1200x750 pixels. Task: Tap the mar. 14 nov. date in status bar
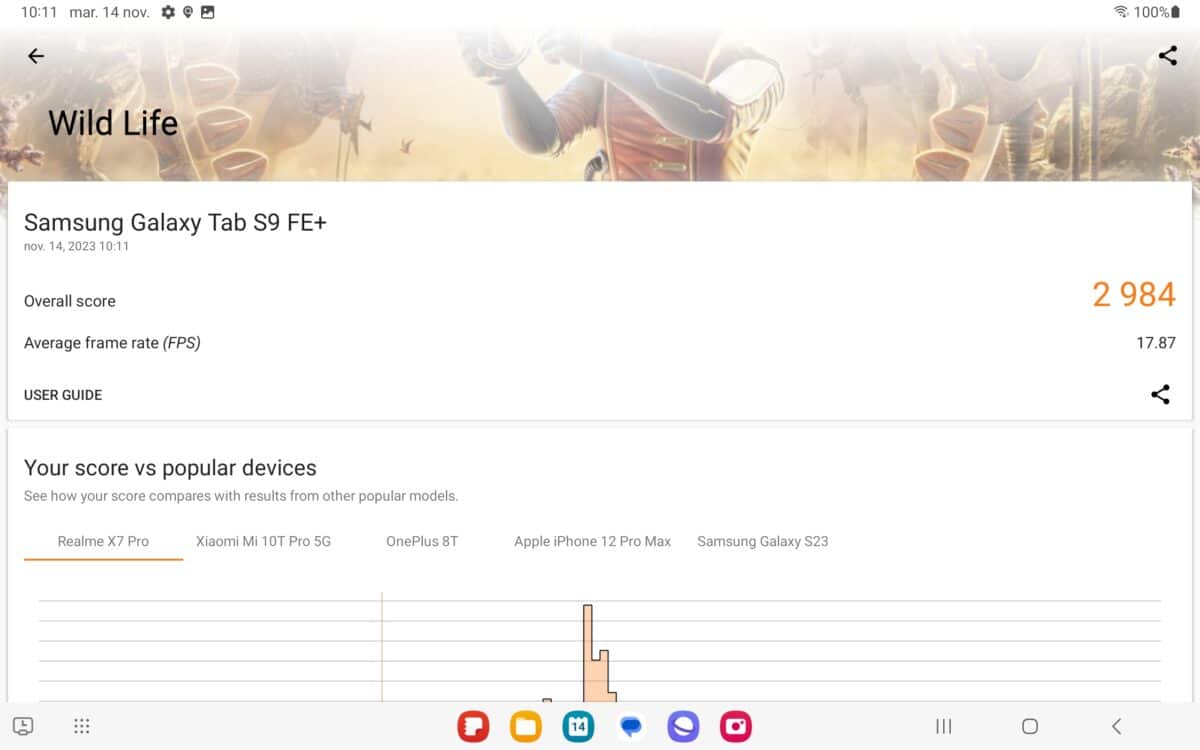[109, 12]
